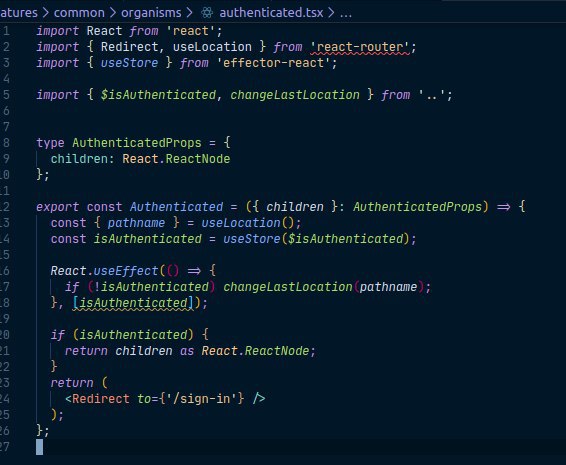
Task: Click 'Redirect' in the react-router import
Action: [129, 47]
